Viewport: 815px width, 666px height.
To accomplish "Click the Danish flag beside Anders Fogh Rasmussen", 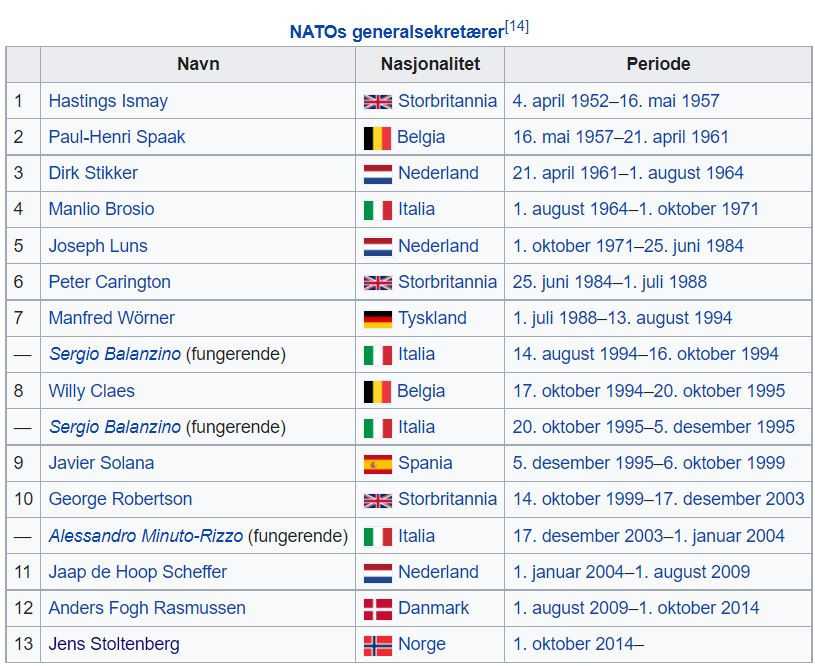I will pyautogui.click(x=377, y=608).
